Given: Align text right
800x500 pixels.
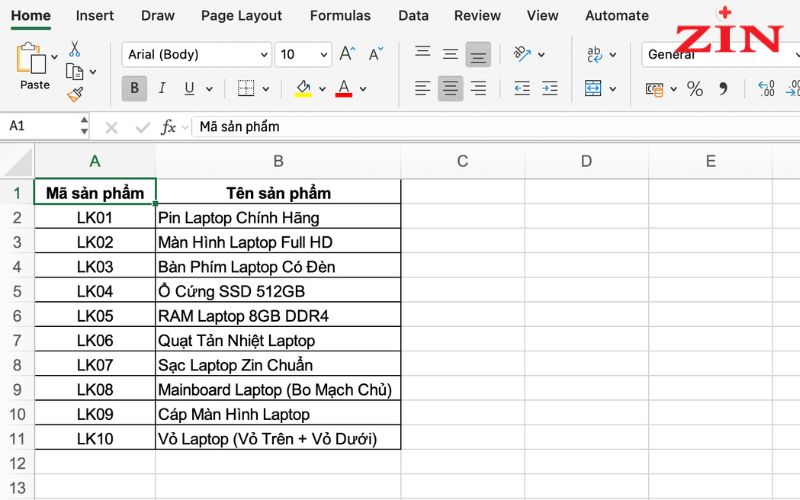Looking at the screenshot, I should coord(478,88).
